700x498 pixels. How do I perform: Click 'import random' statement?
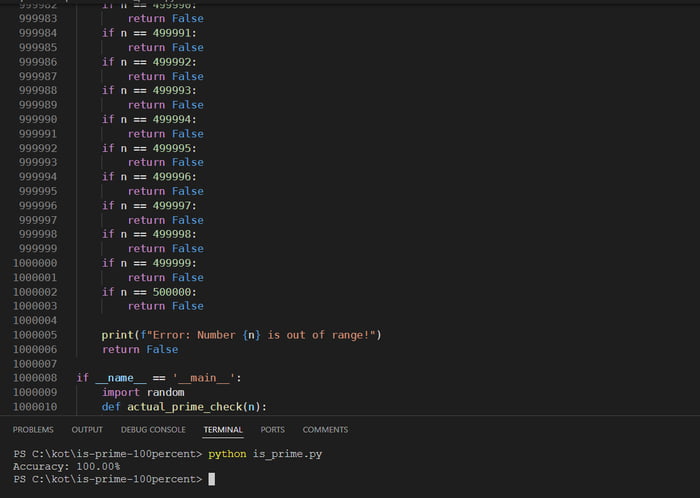click(x=143, y=392)
